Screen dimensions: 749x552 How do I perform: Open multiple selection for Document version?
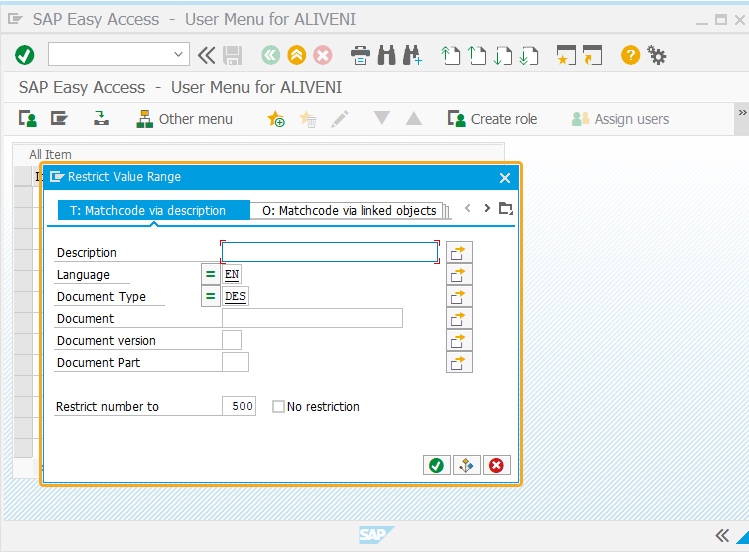pyautogui.click(x=459, y=340)
